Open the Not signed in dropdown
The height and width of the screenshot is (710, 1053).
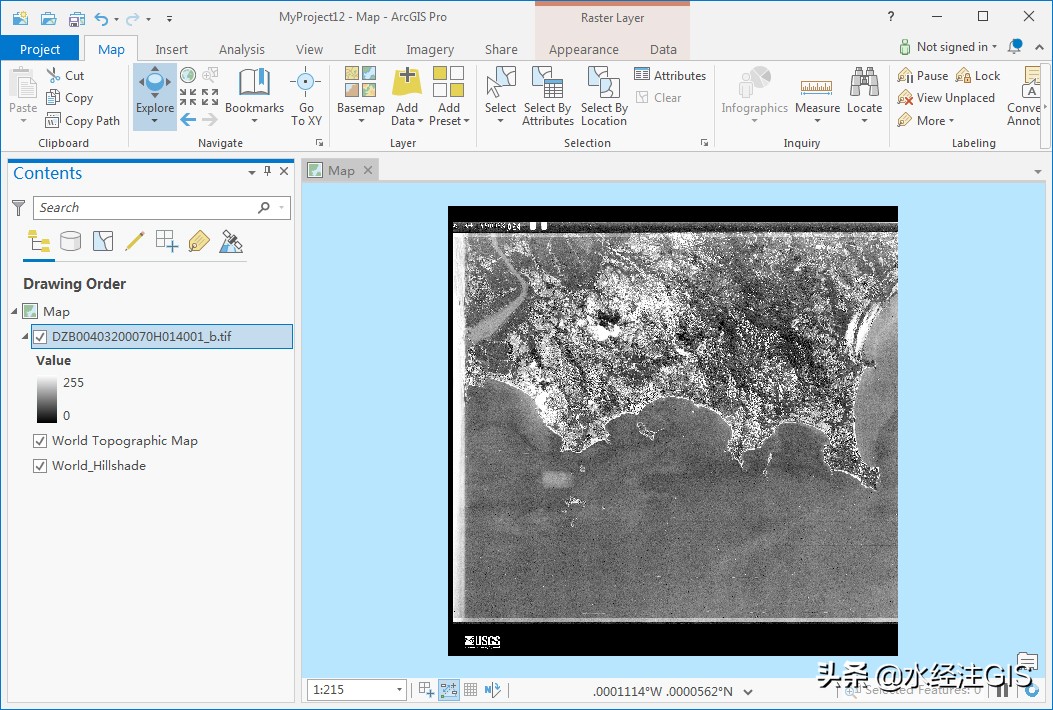coord(950,46)
